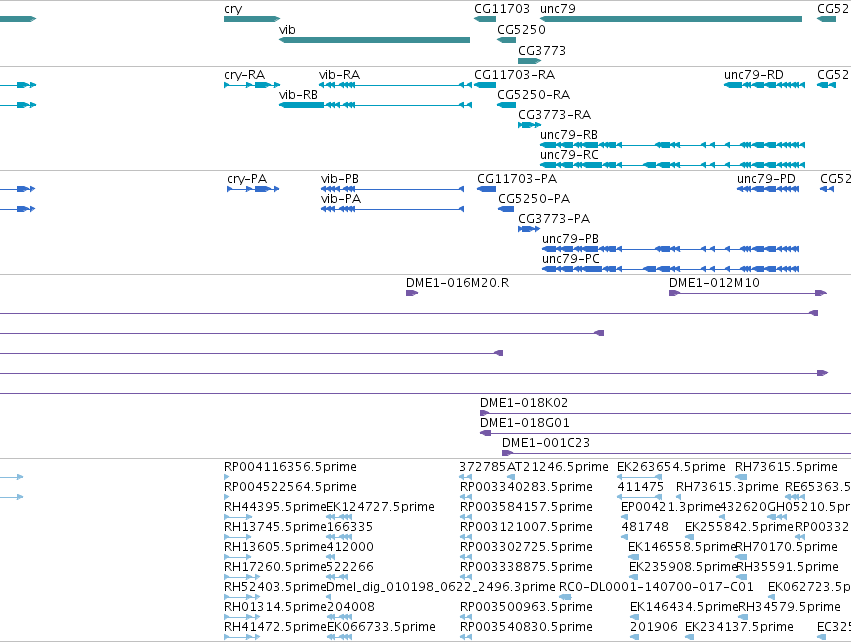Viewport: 851px width, 642px height.
Task: Select the unc79-PD protein label
Action: [766, 179]
